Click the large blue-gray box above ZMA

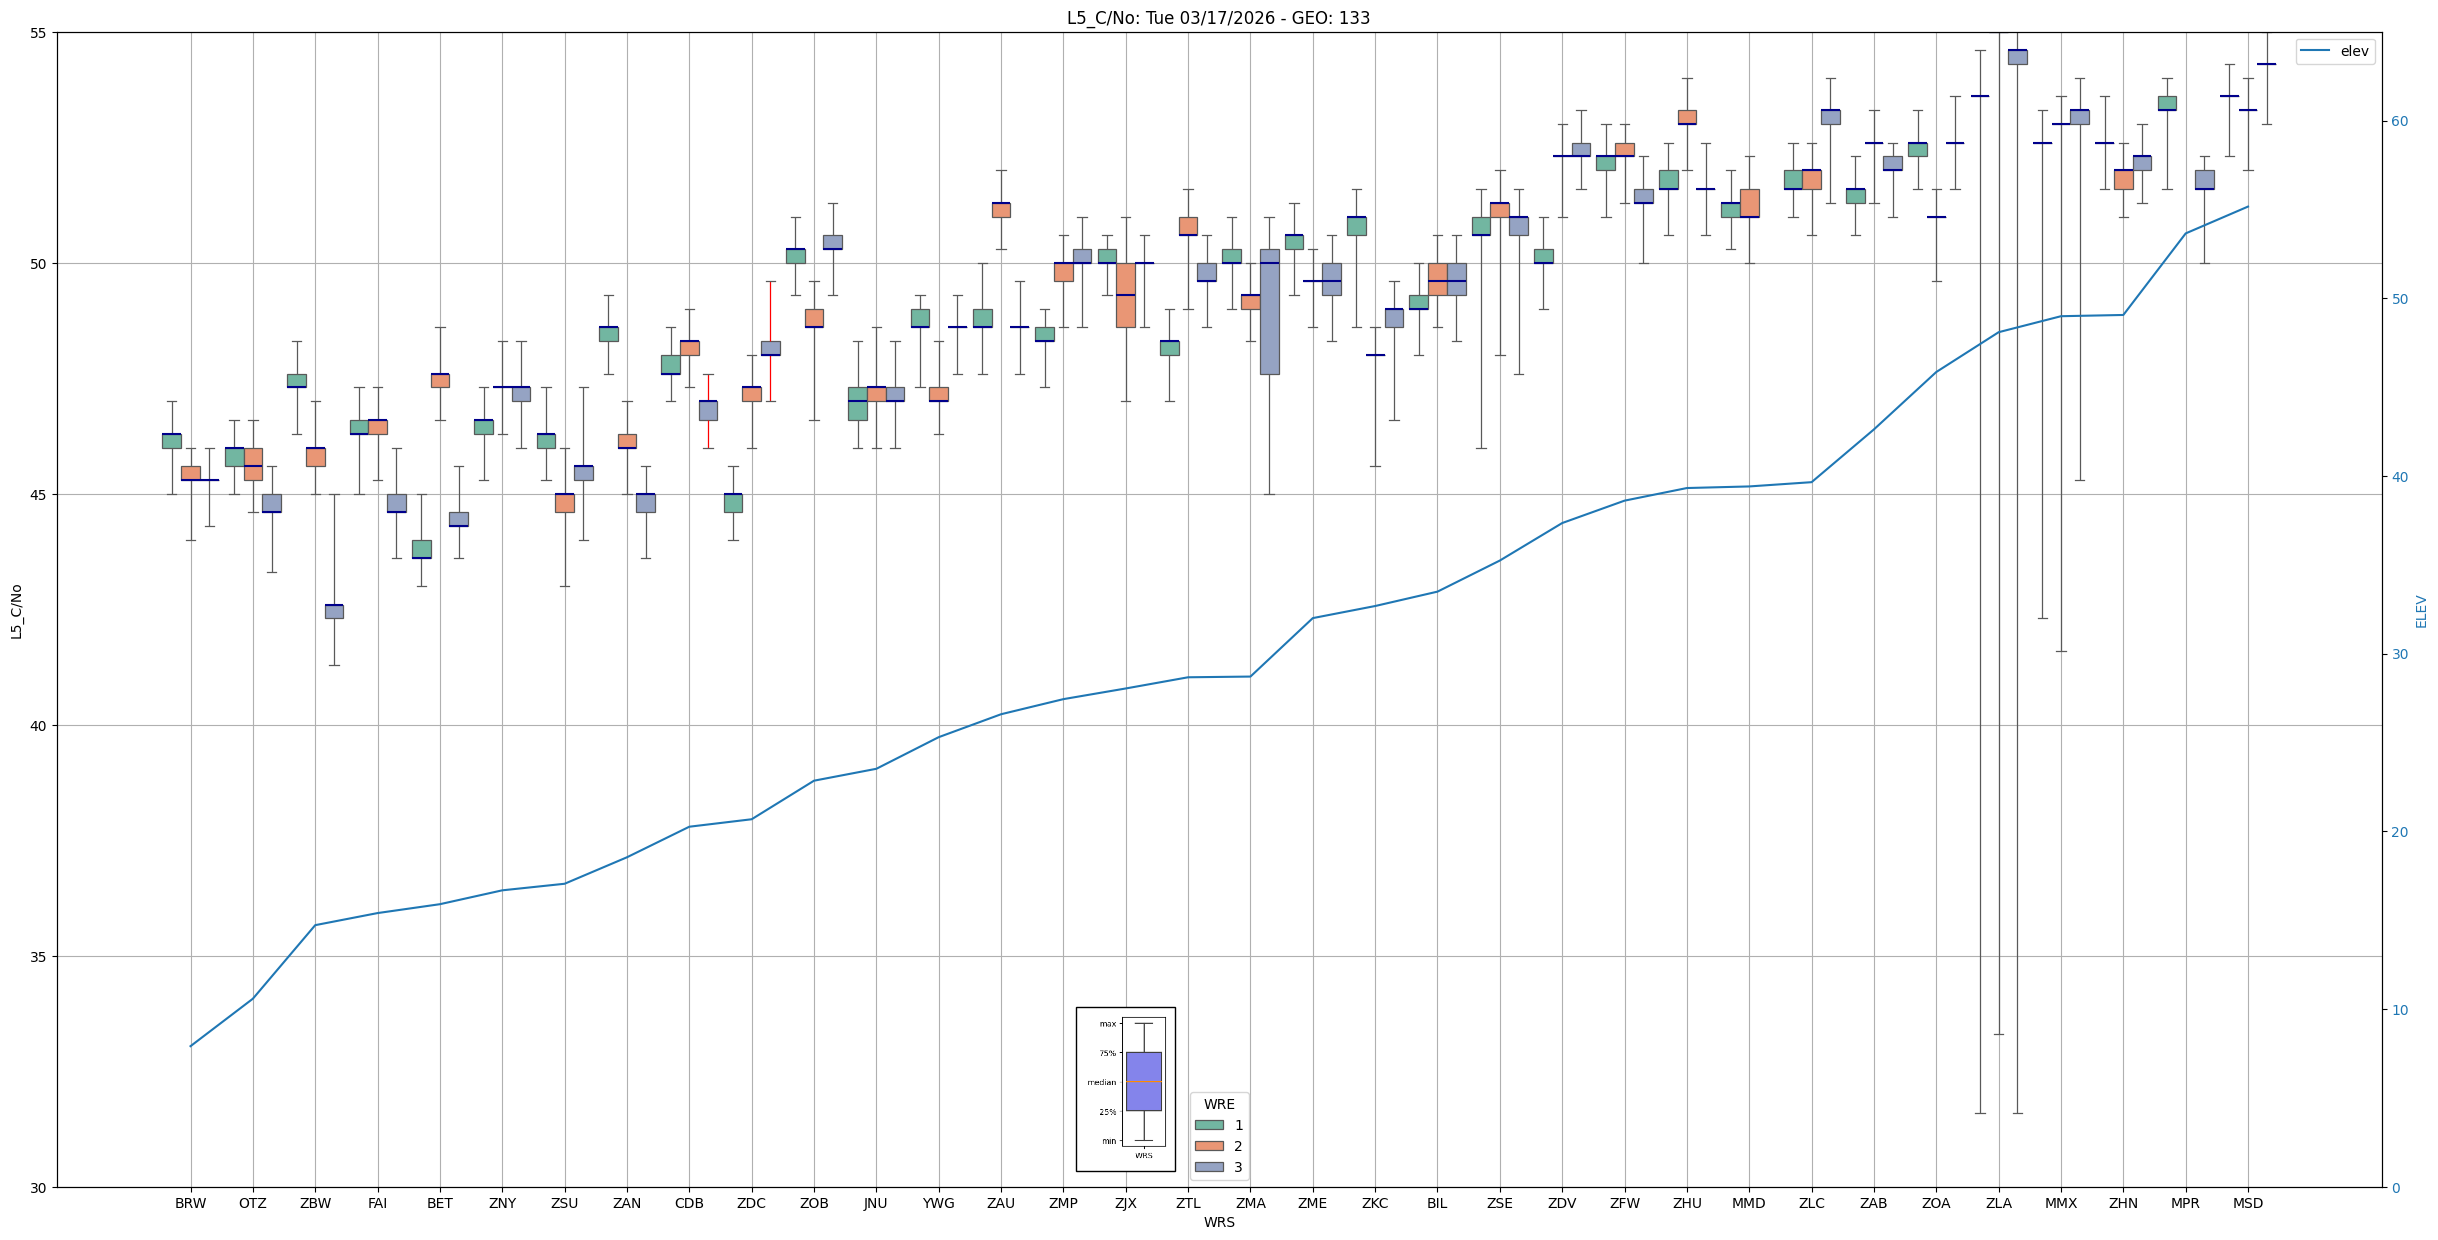coord(1269,312)
